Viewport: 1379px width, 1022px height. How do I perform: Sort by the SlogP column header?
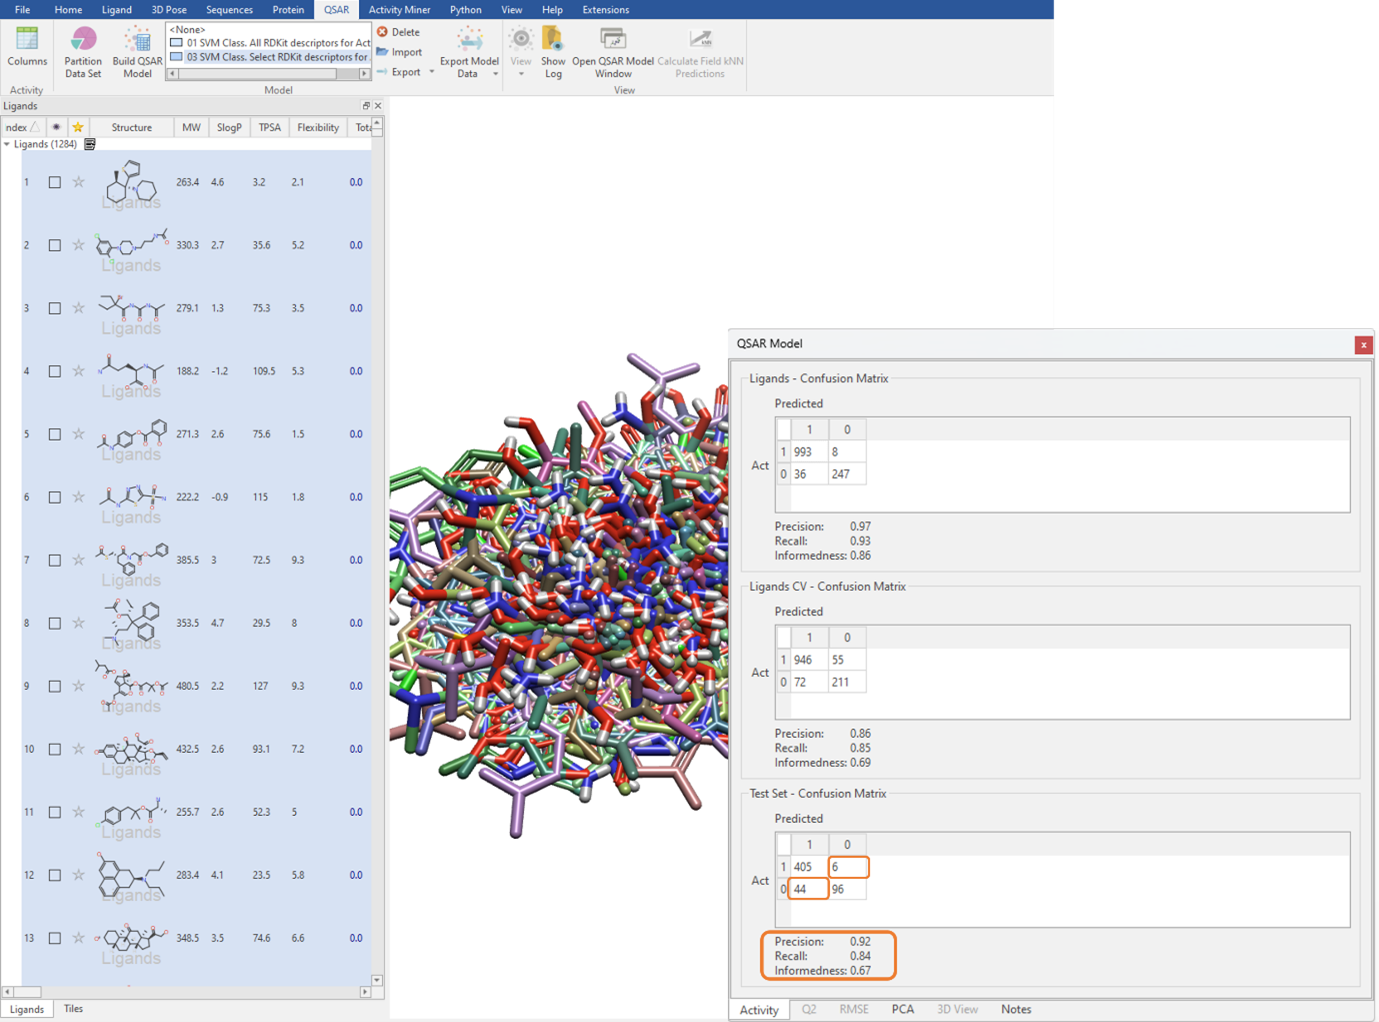(229, 127)
